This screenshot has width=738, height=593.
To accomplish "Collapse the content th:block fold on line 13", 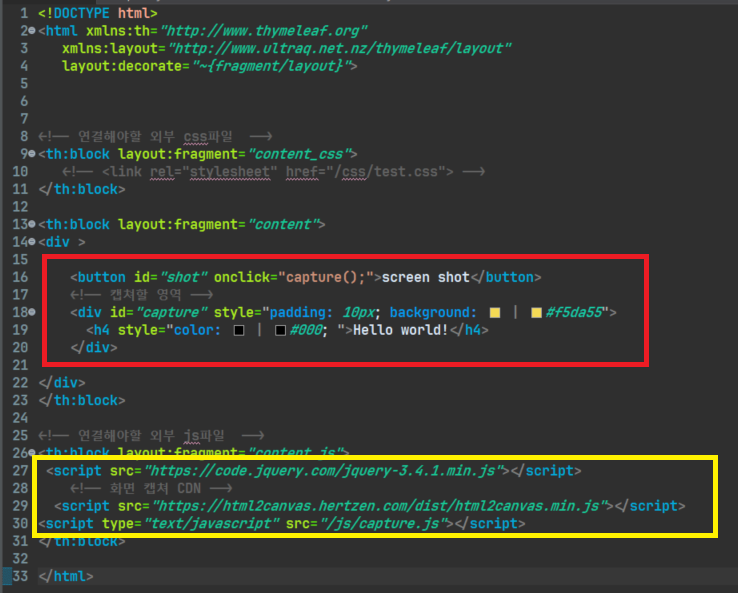I will 32,224.
